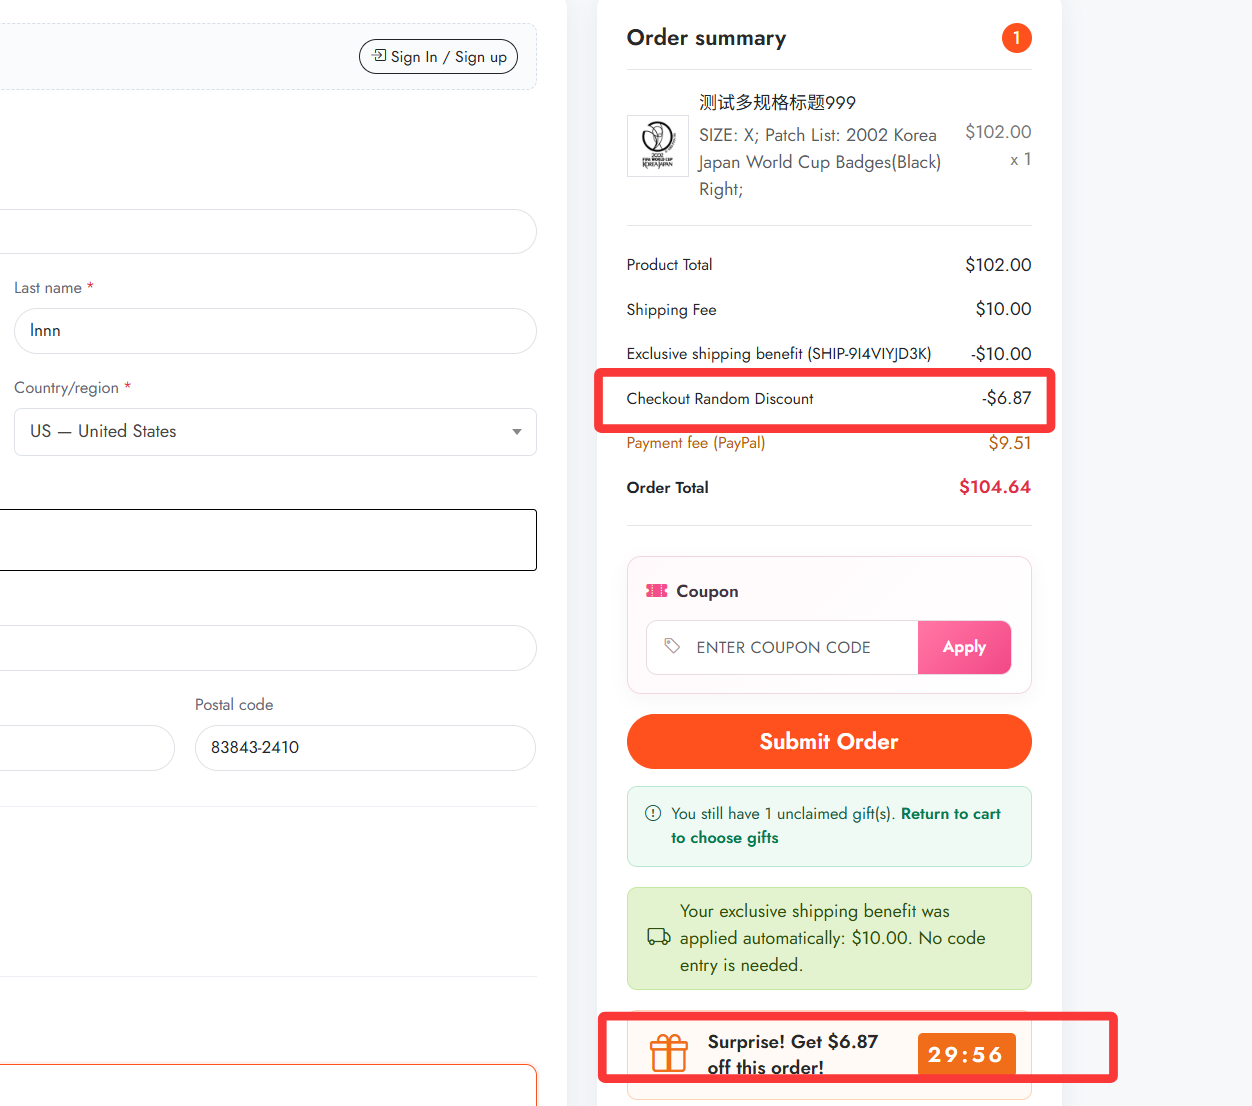Edit the Postal code field
1252x1106 pixels.
pyautogui.click(x=365, y=748)
